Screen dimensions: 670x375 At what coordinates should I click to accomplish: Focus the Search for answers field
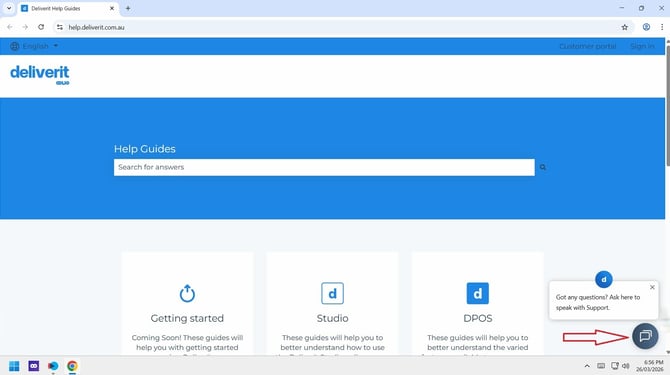pos(324,167)
